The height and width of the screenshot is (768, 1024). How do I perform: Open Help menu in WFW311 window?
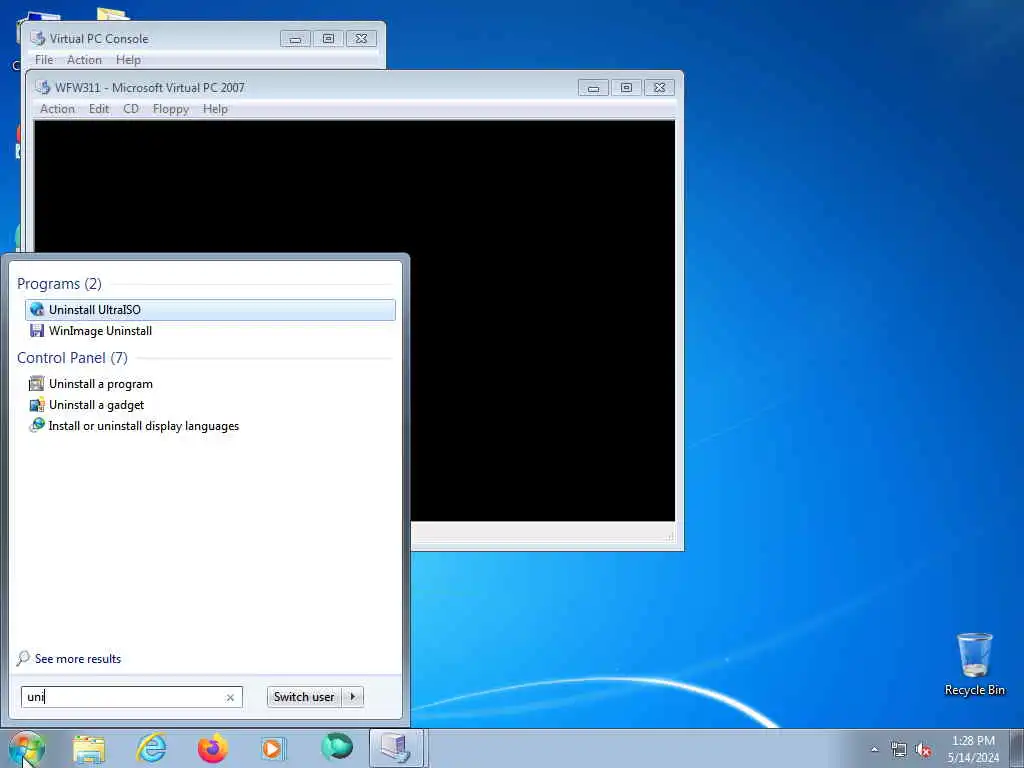[x=215, y=109]
